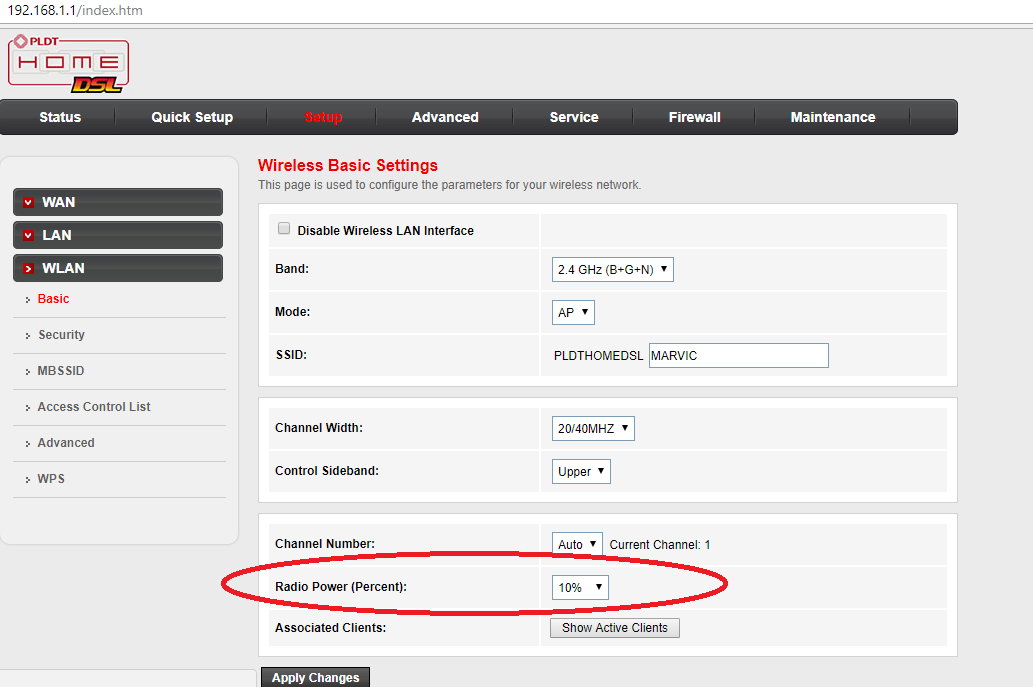Open the WPS page
This screenshot has height=687, width=1033.
pos(51,479)
